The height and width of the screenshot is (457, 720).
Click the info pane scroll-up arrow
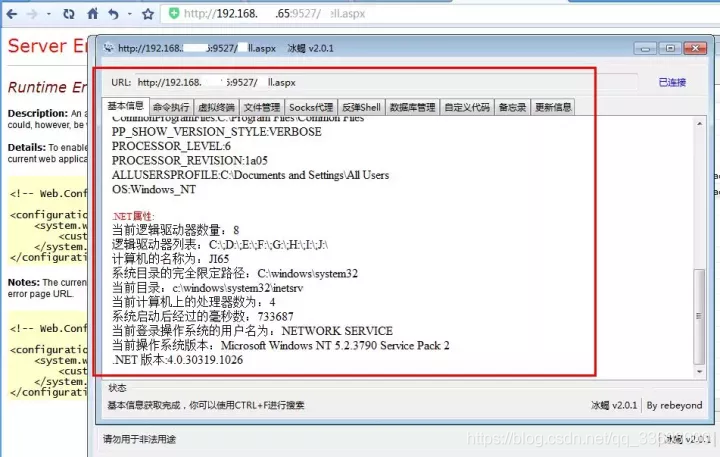point(699,124)
